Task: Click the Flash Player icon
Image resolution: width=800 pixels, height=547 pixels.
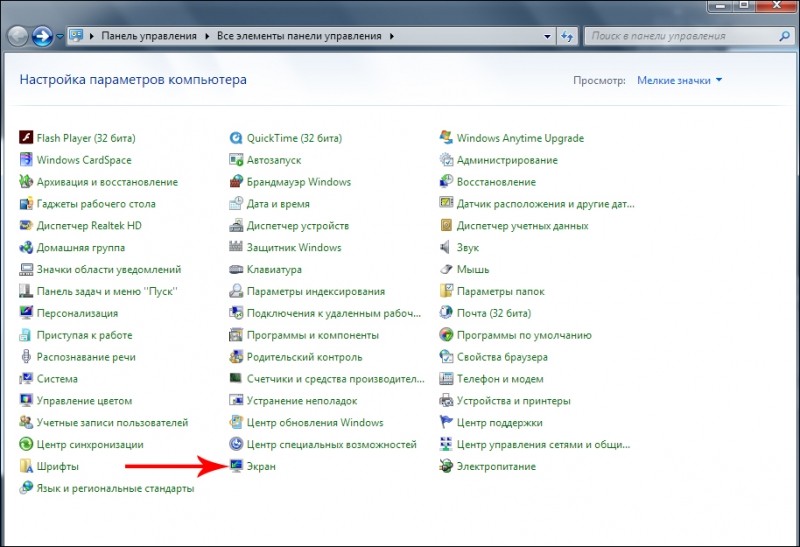Action: 26,138
